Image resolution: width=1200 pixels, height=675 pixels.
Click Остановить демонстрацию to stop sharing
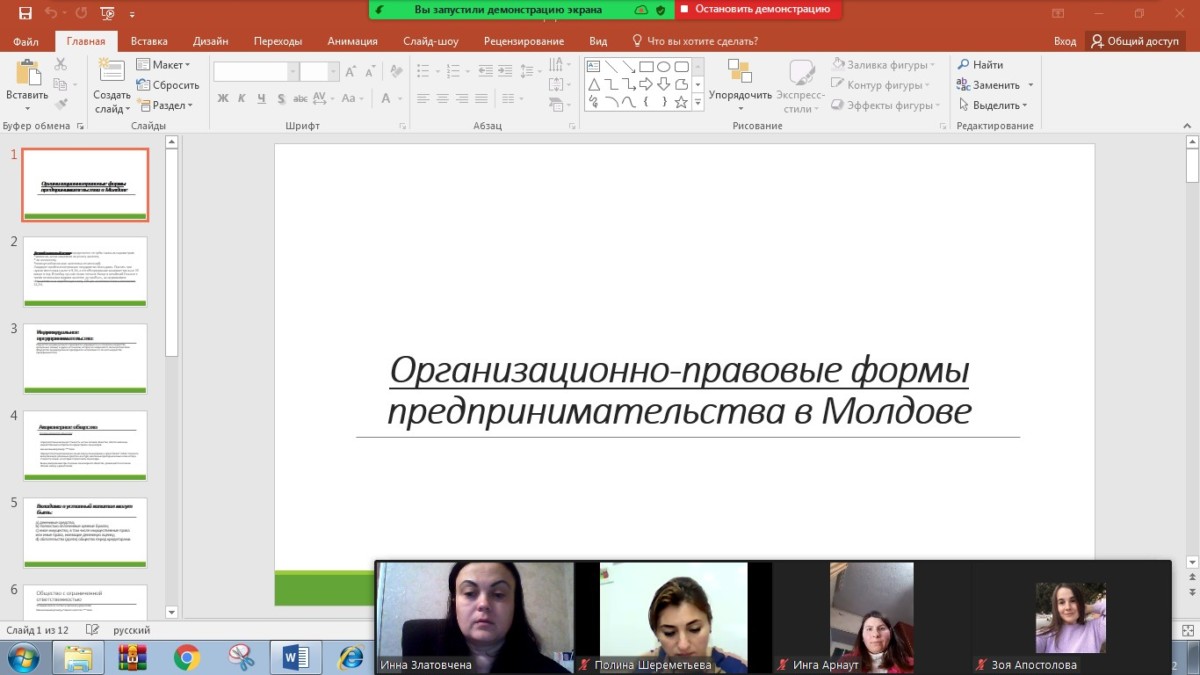coord(759,9)
